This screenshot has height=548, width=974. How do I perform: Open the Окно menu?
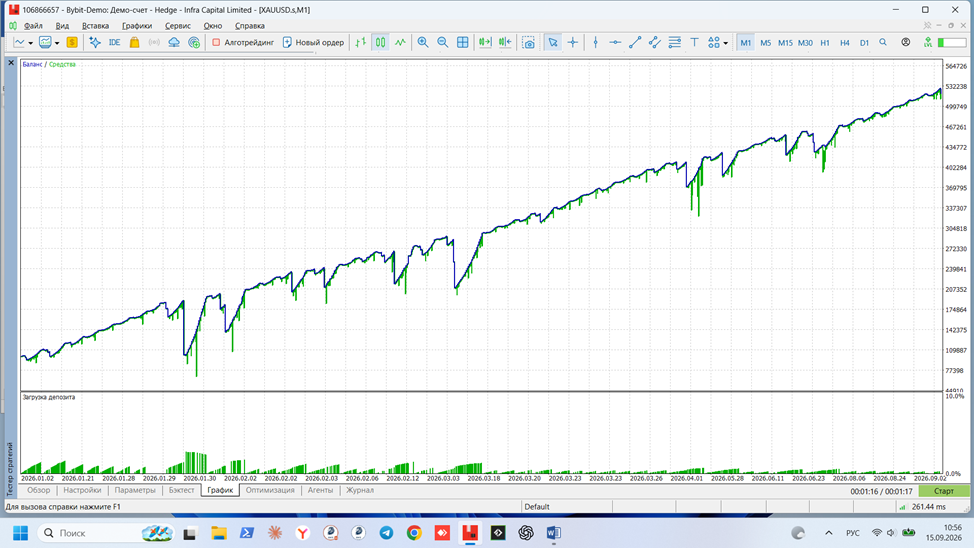pos(212,25)
